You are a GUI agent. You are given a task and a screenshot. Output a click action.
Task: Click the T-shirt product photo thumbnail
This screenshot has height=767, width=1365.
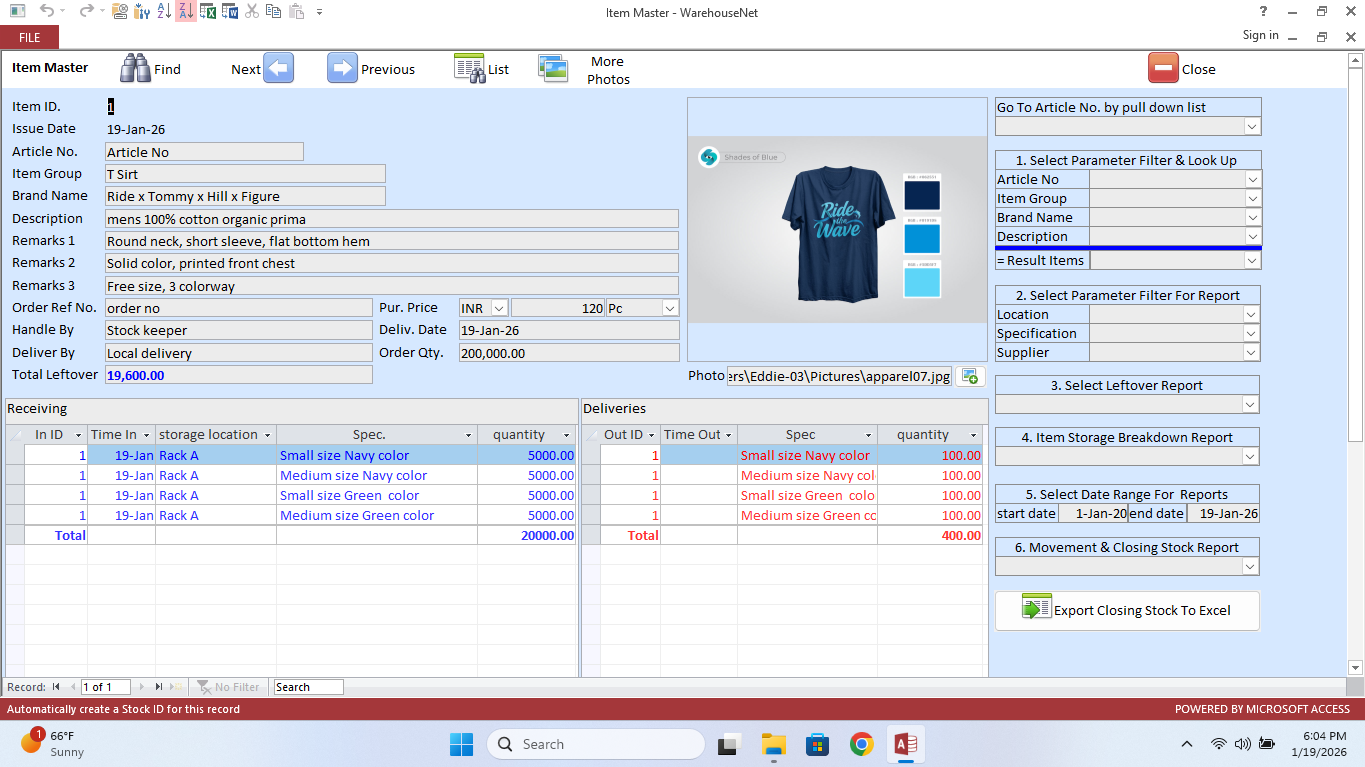click(837, 229)
